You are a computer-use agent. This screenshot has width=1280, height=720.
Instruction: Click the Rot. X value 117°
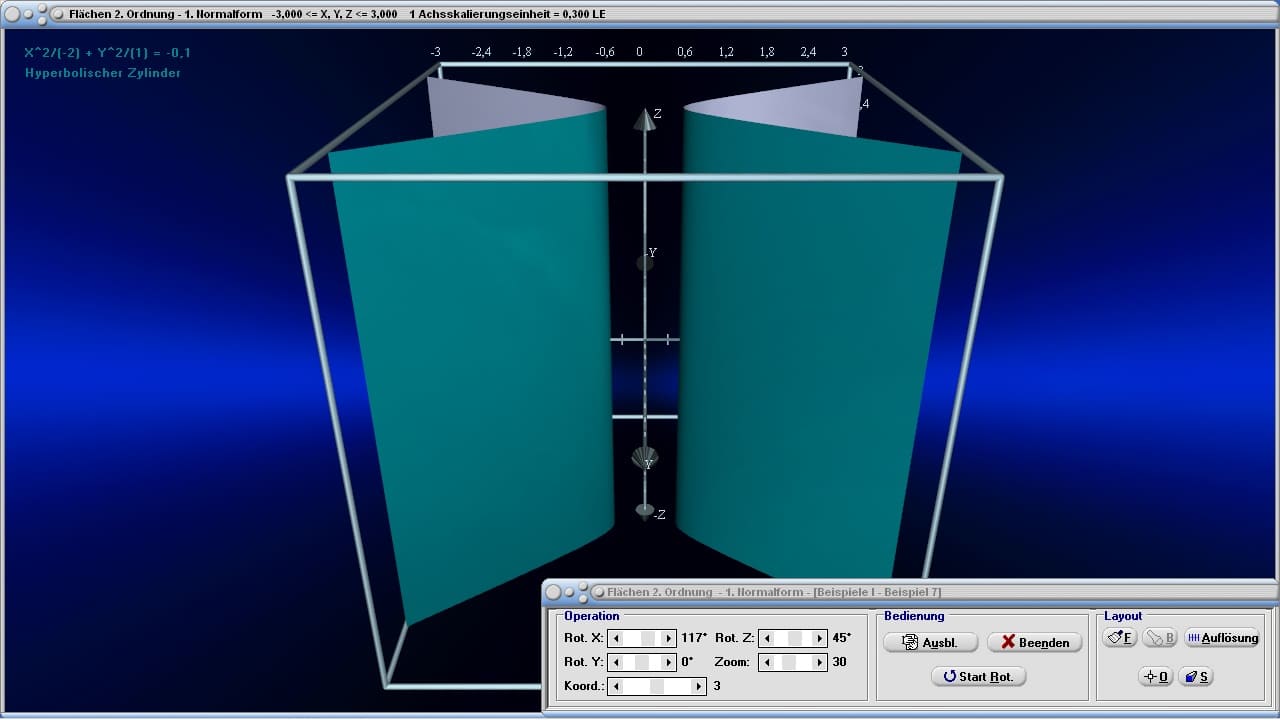(694, 638)
